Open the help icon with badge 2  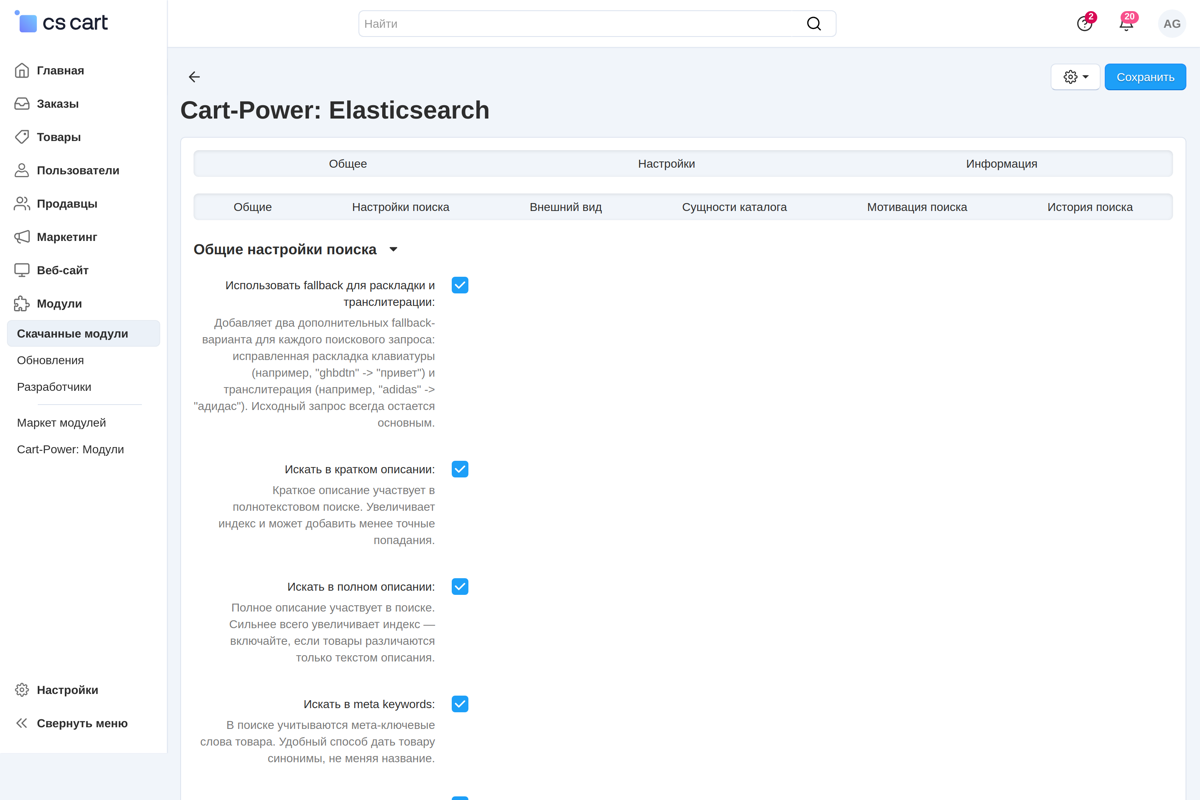[x=1085, y=23]
